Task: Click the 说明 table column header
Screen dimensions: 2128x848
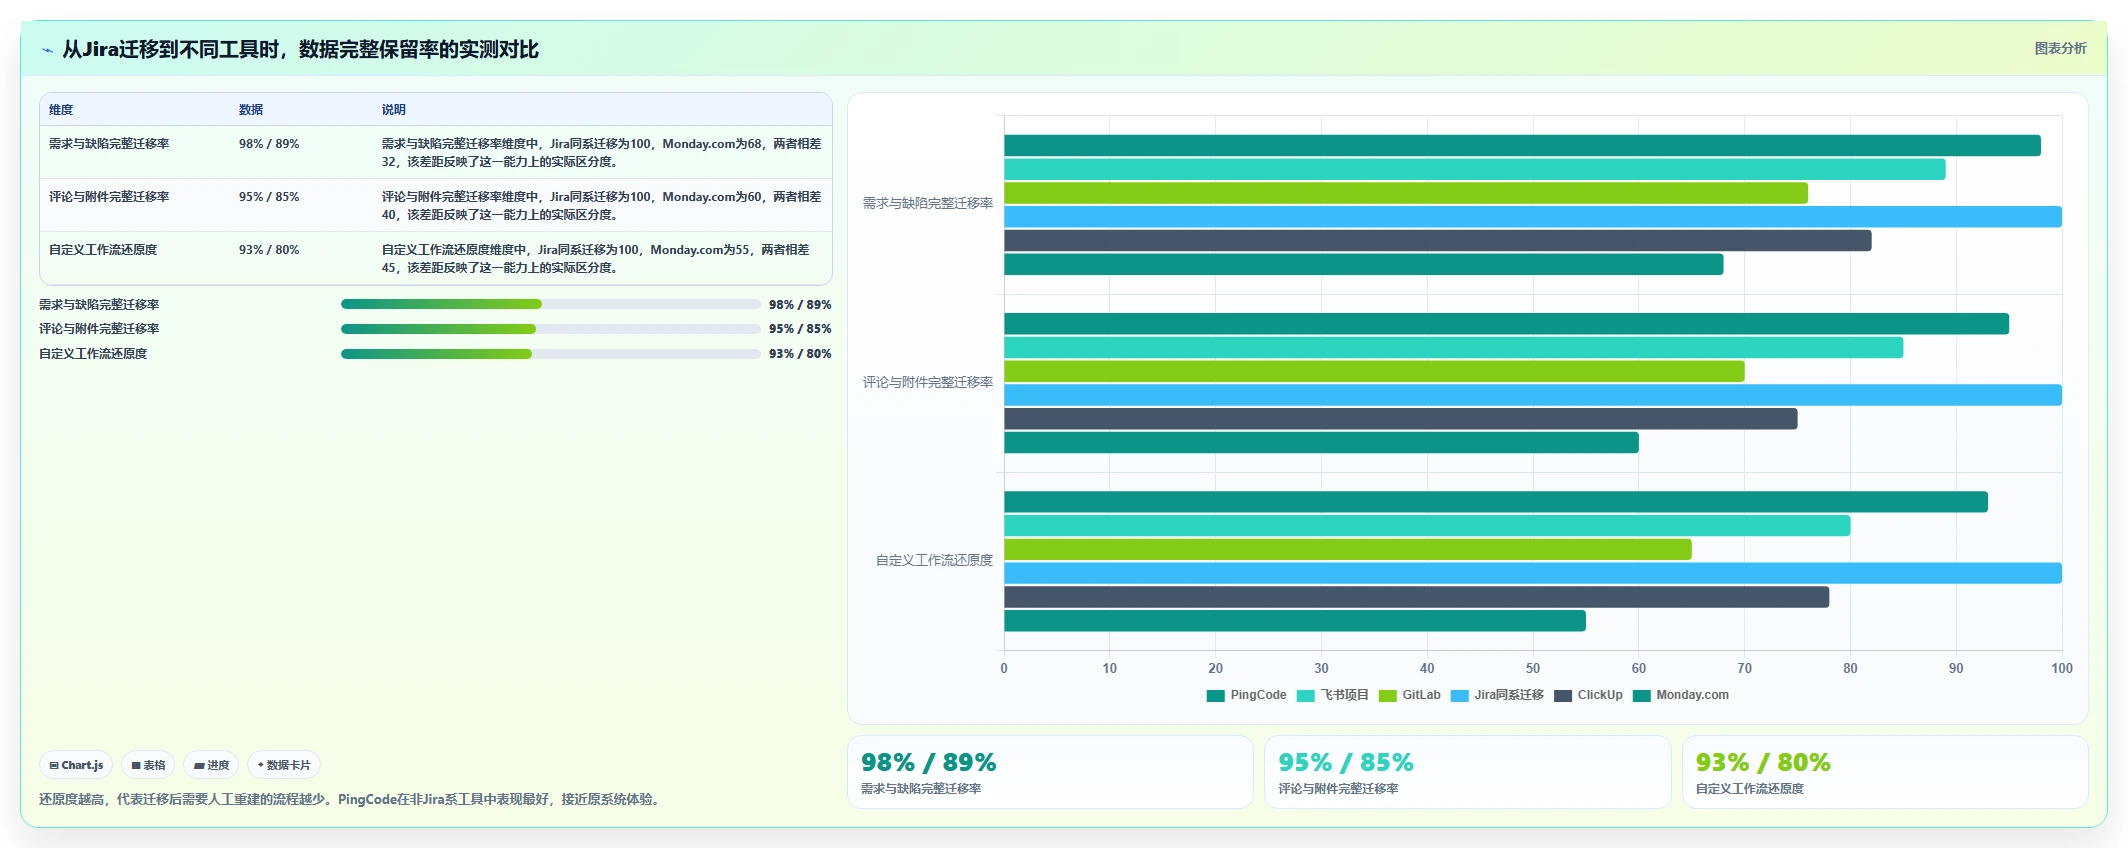Action: 394,110
